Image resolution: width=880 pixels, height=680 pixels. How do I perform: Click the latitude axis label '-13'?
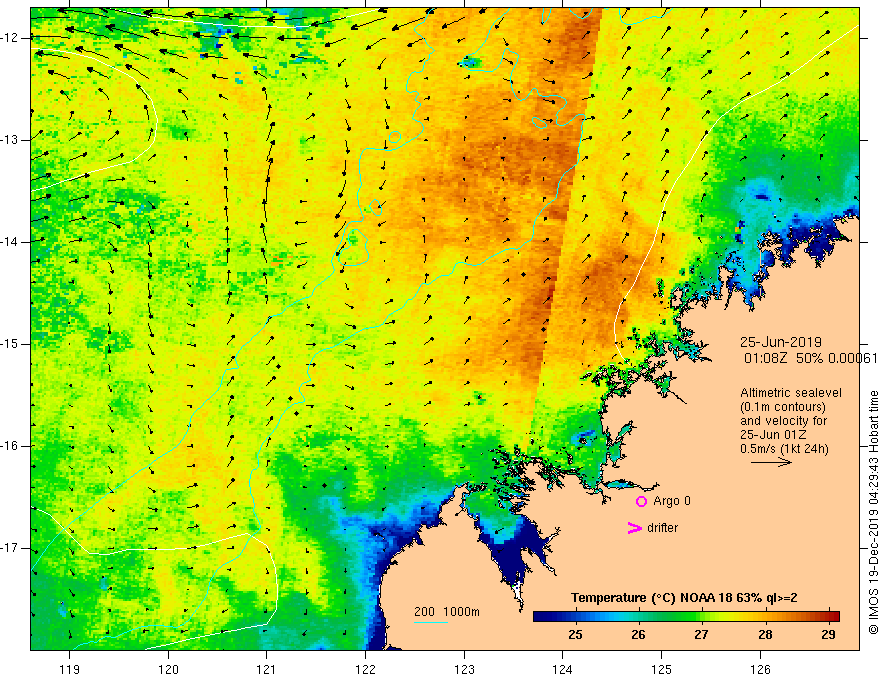11,140
